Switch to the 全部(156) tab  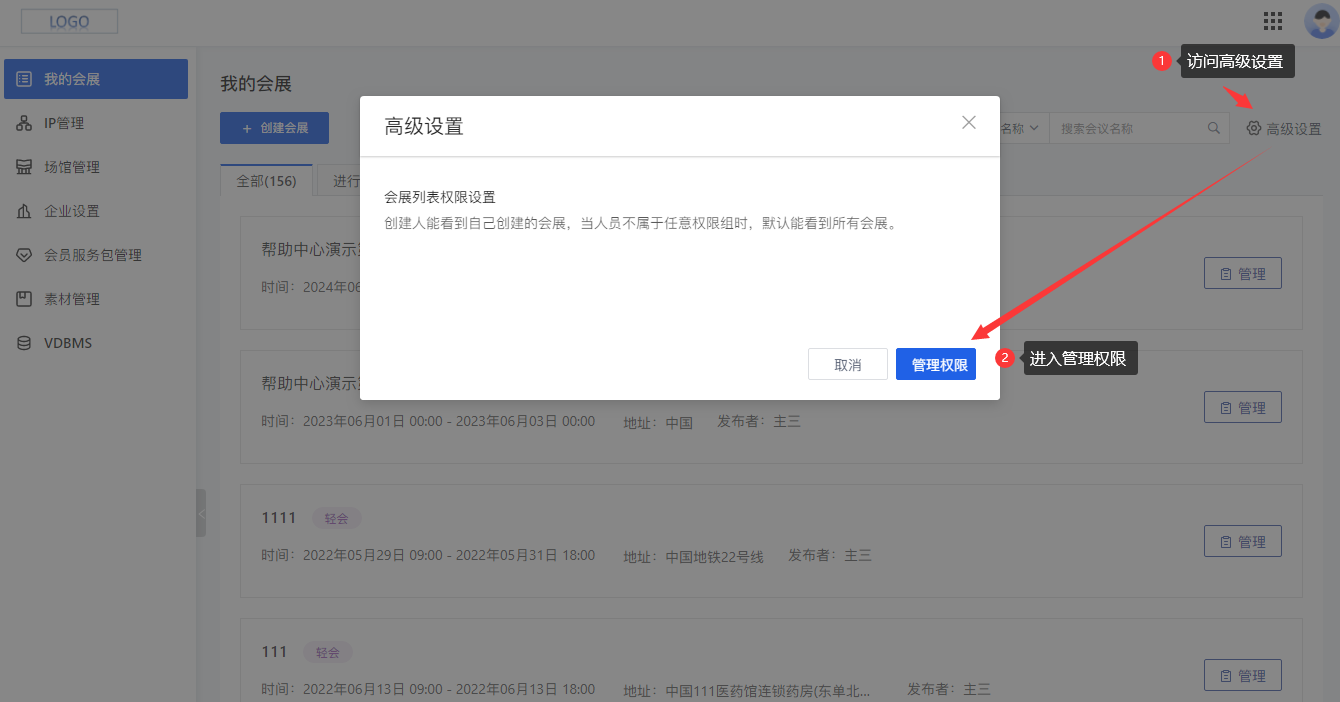[x=266, y=181]
